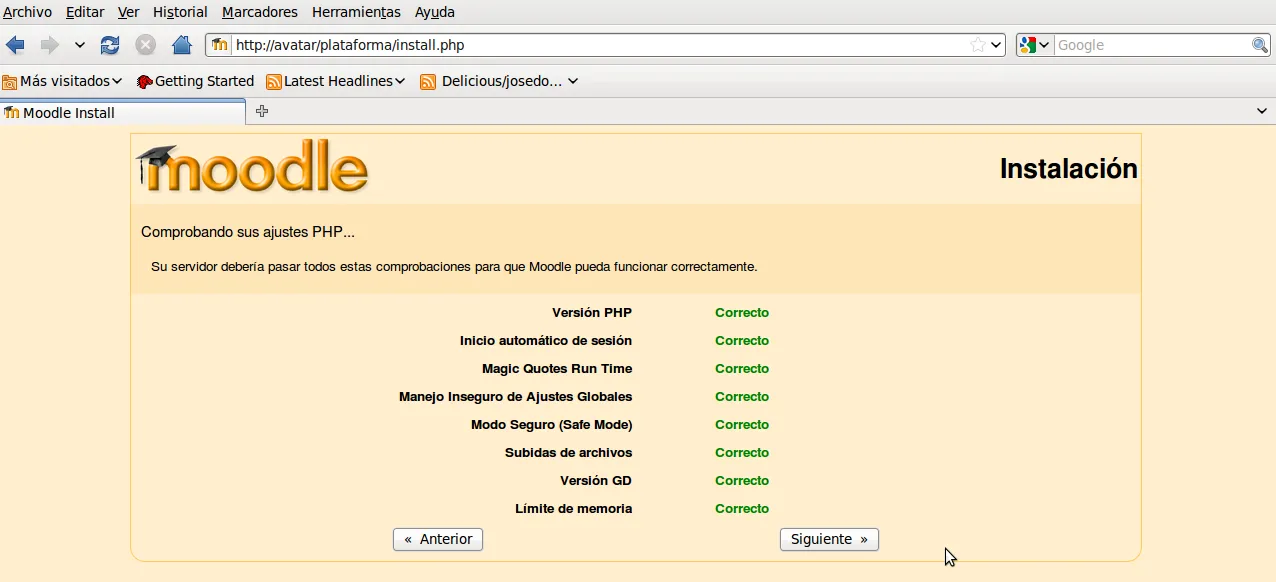Click the Home icon in toolbar
1276x582 pixels.
[x=181, y=45]
